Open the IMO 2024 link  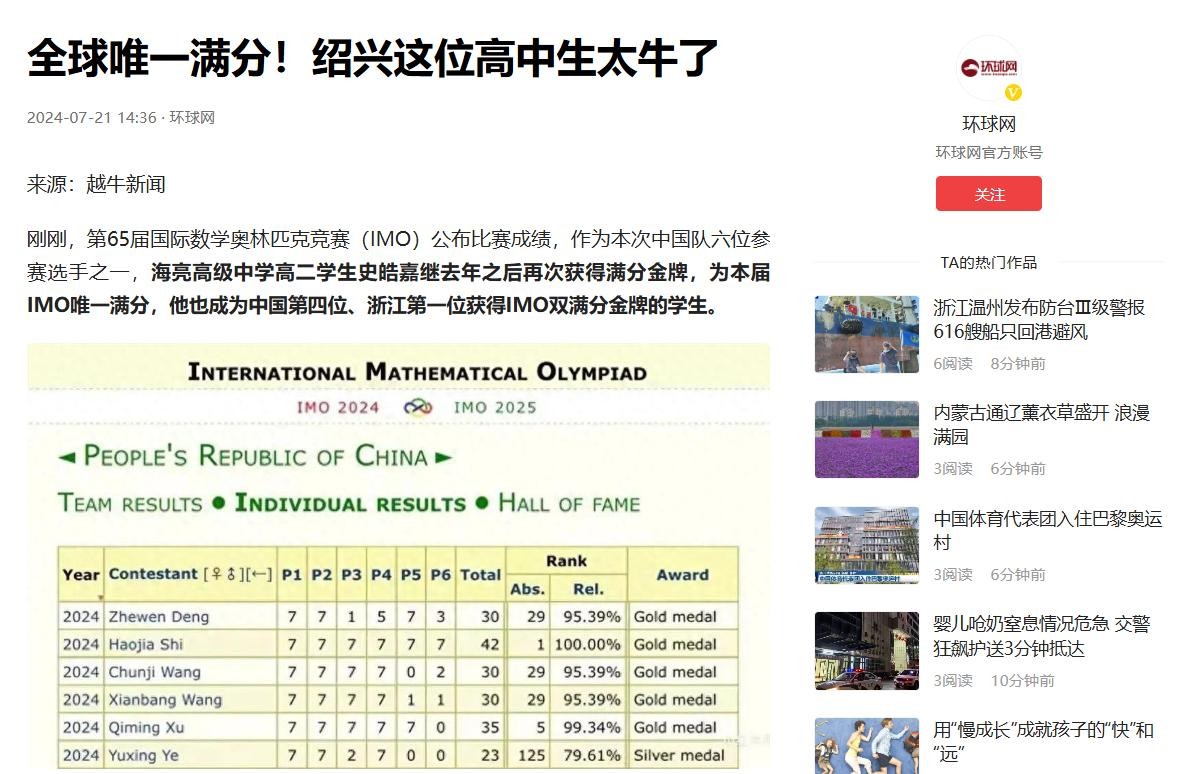click(x=338, y=407)
